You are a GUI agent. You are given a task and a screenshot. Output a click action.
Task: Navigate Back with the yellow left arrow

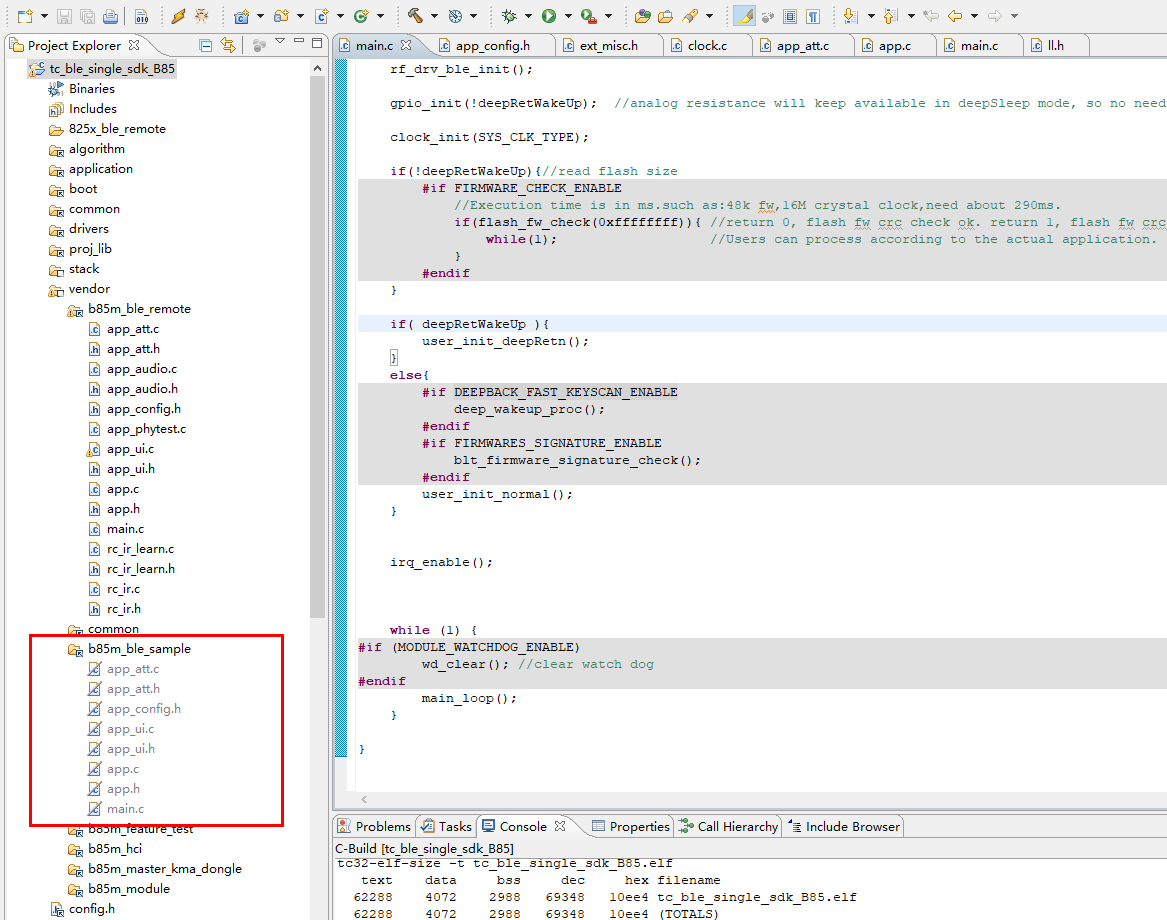point(955,16)
